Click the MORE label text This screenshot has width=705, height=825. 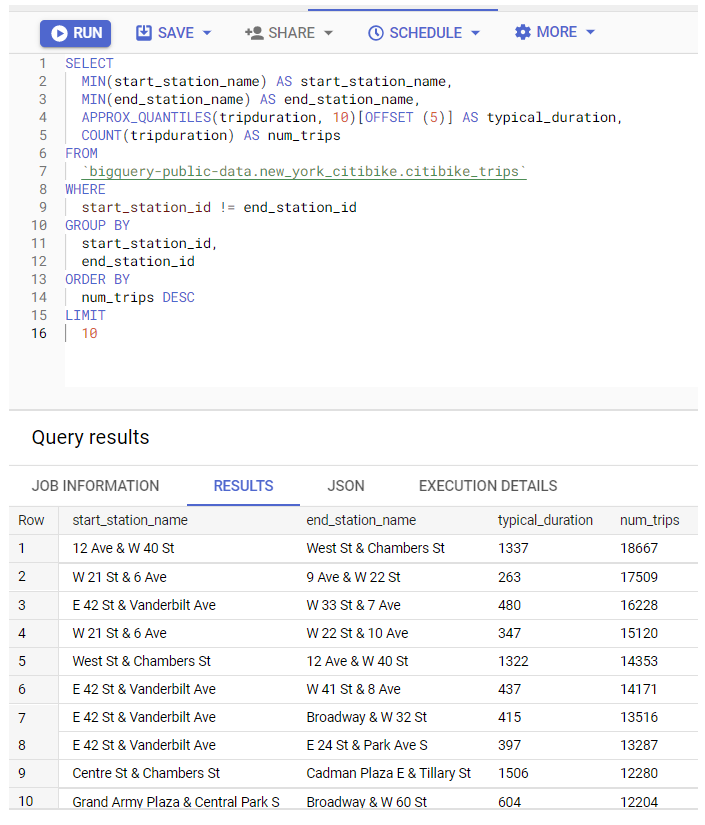point(557,32)
